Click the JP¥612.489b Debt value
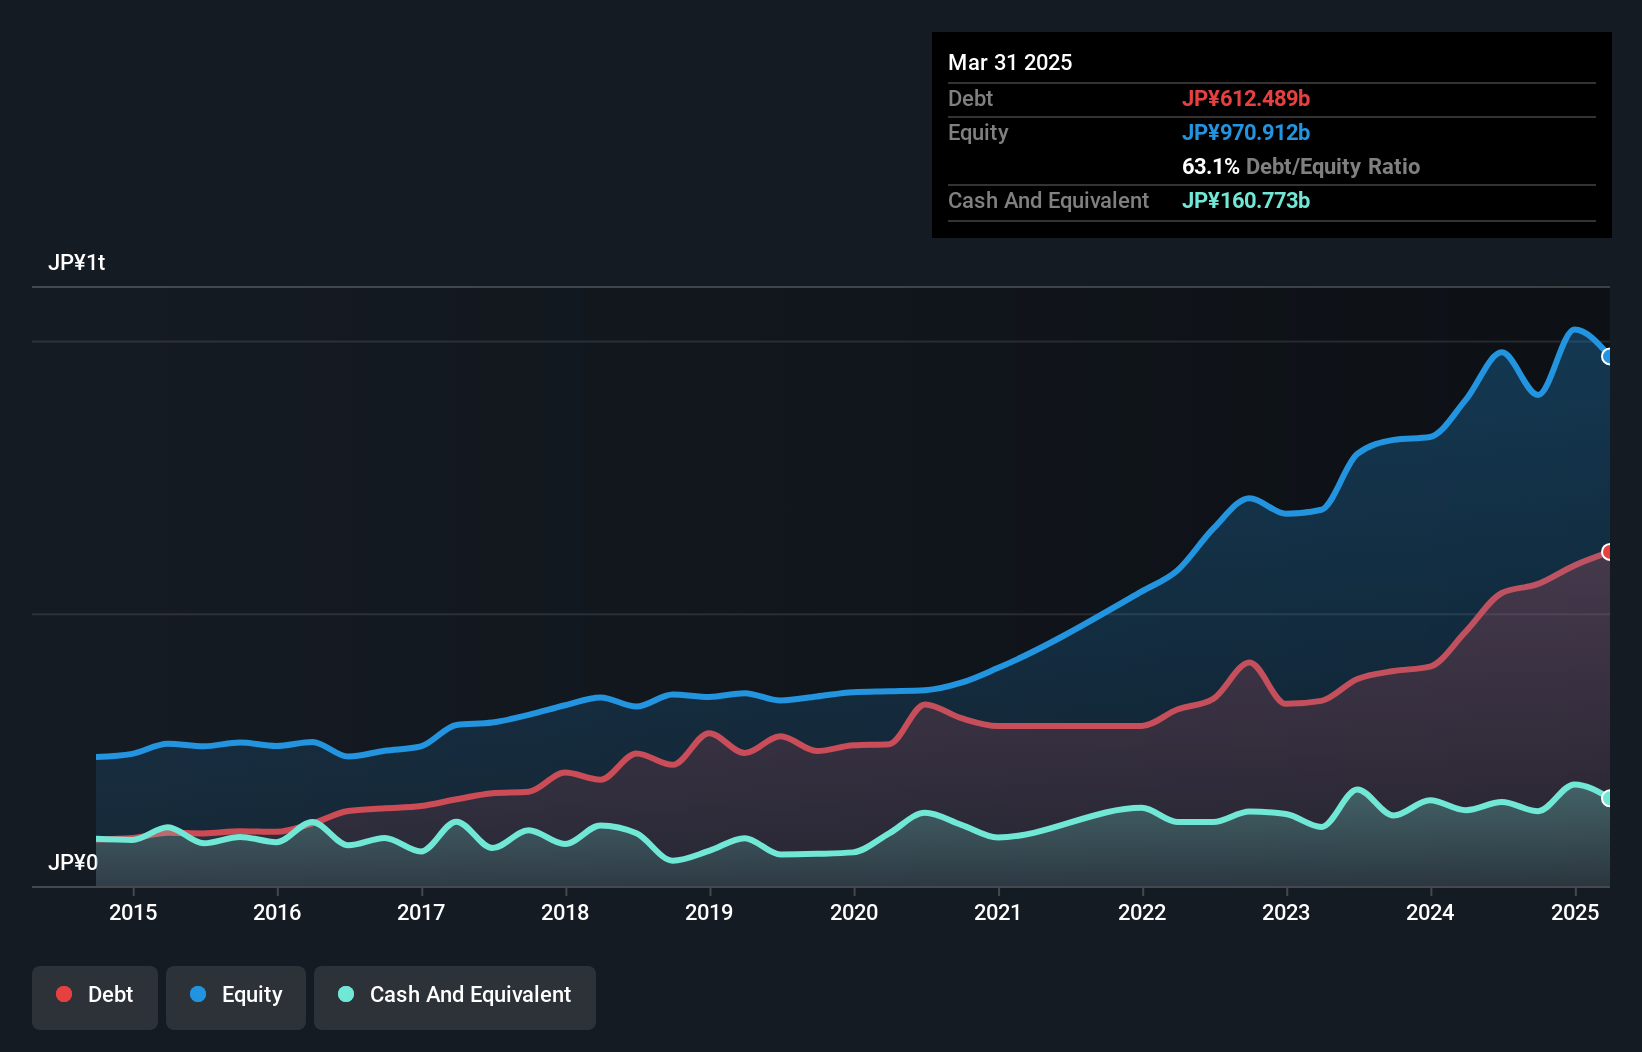The width and height of the screenshot is (1642, 1052). [1247, 98]
